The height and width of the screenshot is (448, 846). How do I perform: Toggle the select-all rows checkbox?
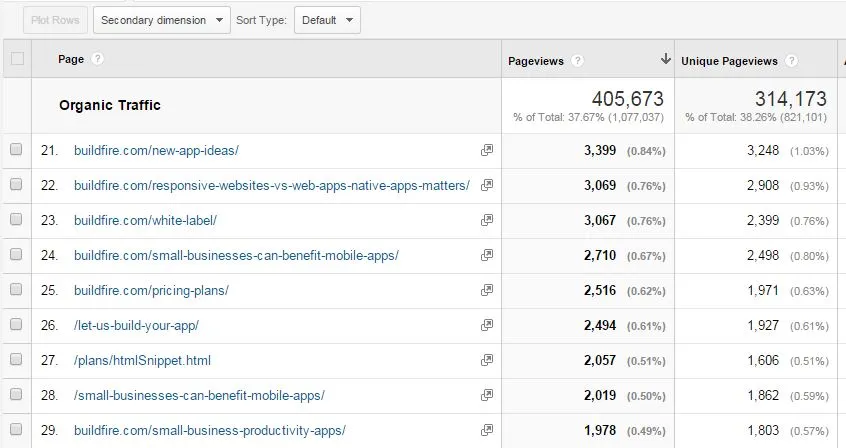pos(17,58)
